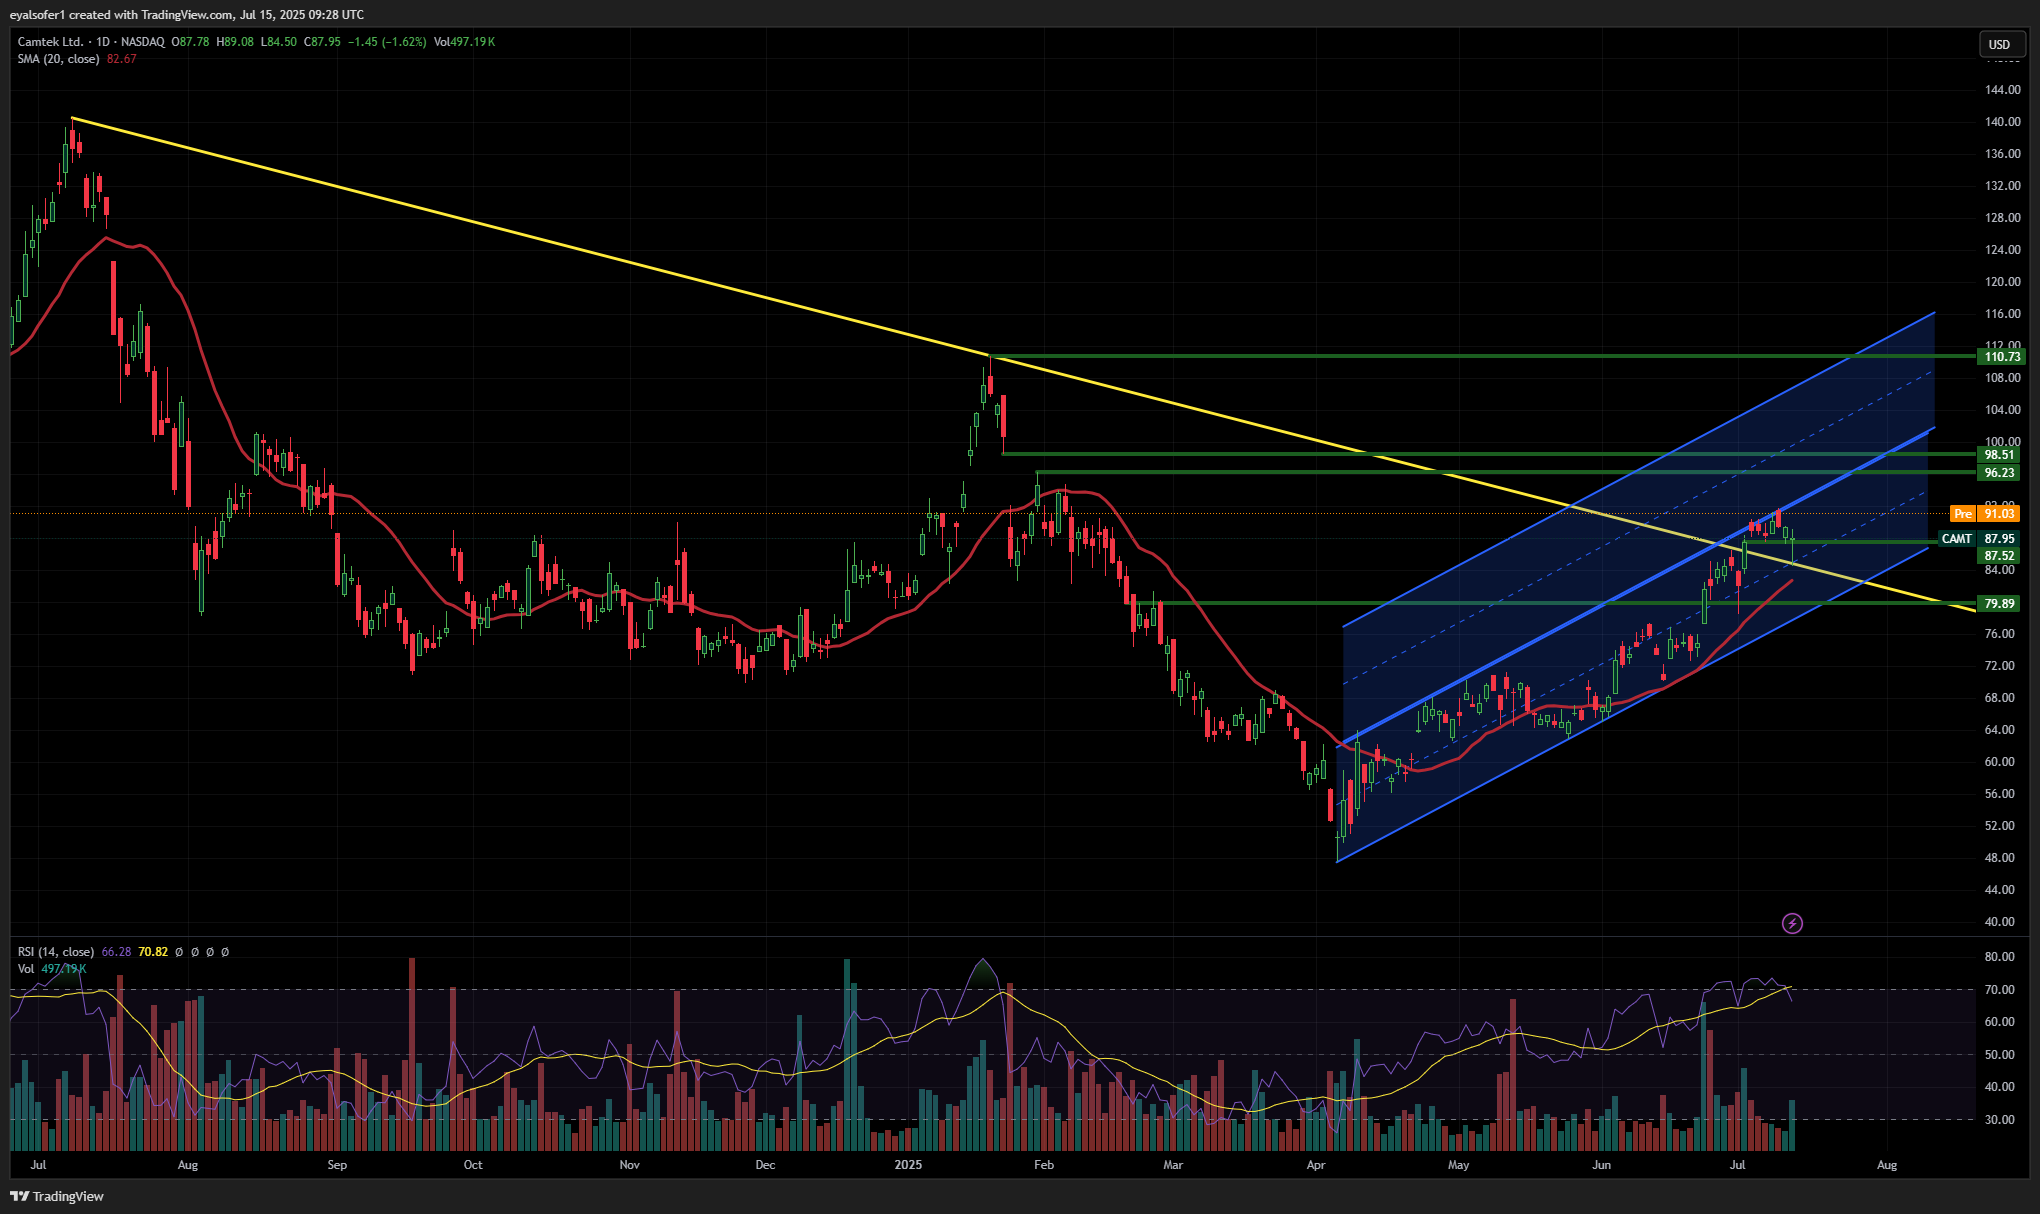Click the 100.00 level on price scale
The image size is (2040, 1214).
point(2002,441)
